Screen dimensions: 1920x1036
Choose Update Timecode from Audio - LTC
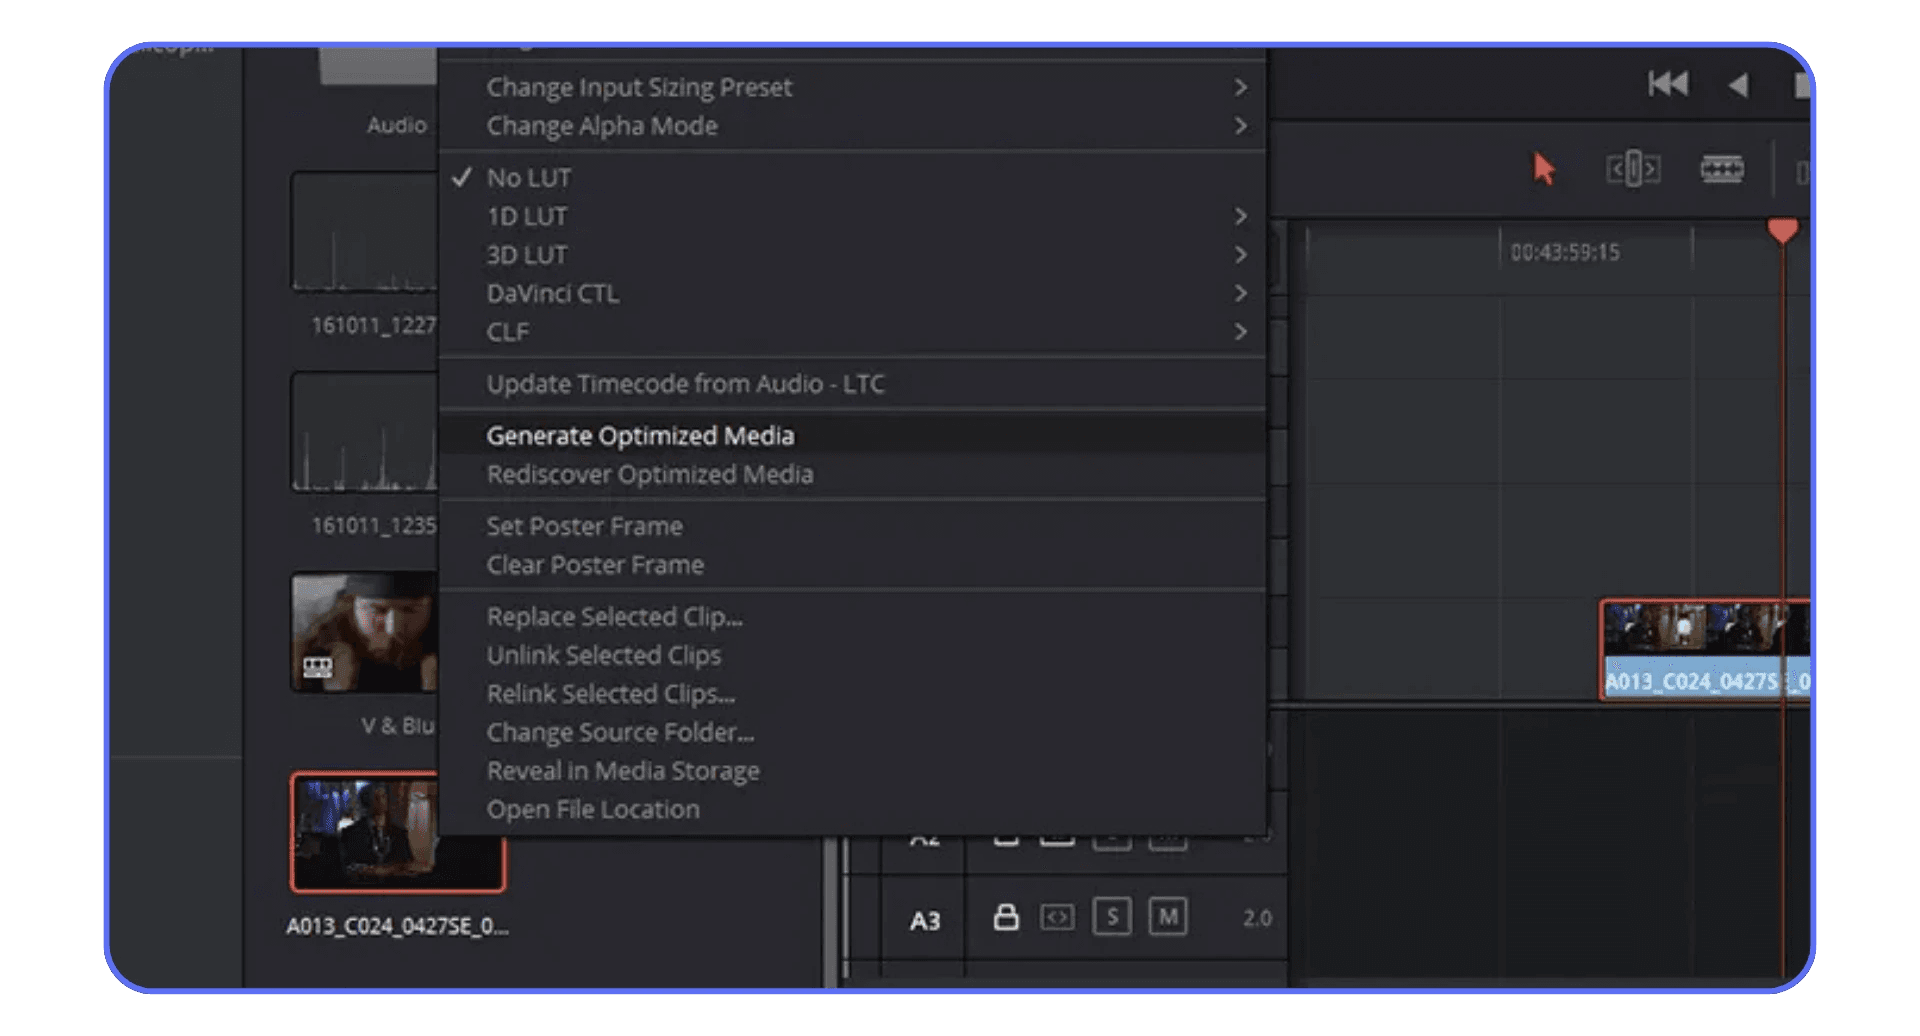point(685,383)
